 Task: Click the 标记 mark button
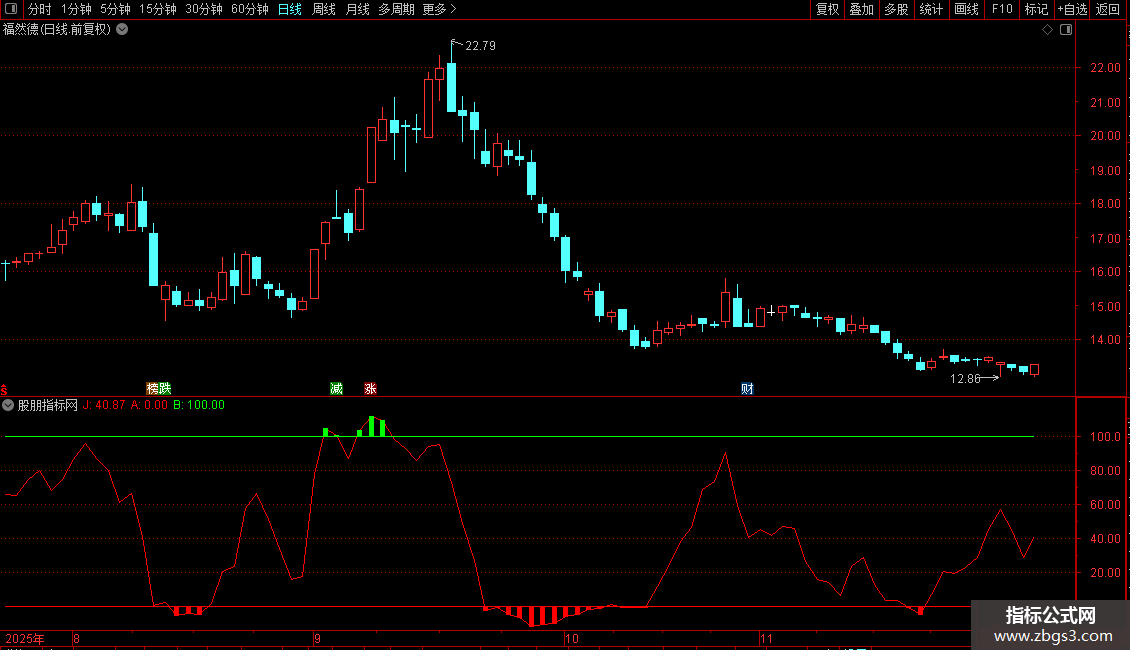click(x=1036, y=9)
